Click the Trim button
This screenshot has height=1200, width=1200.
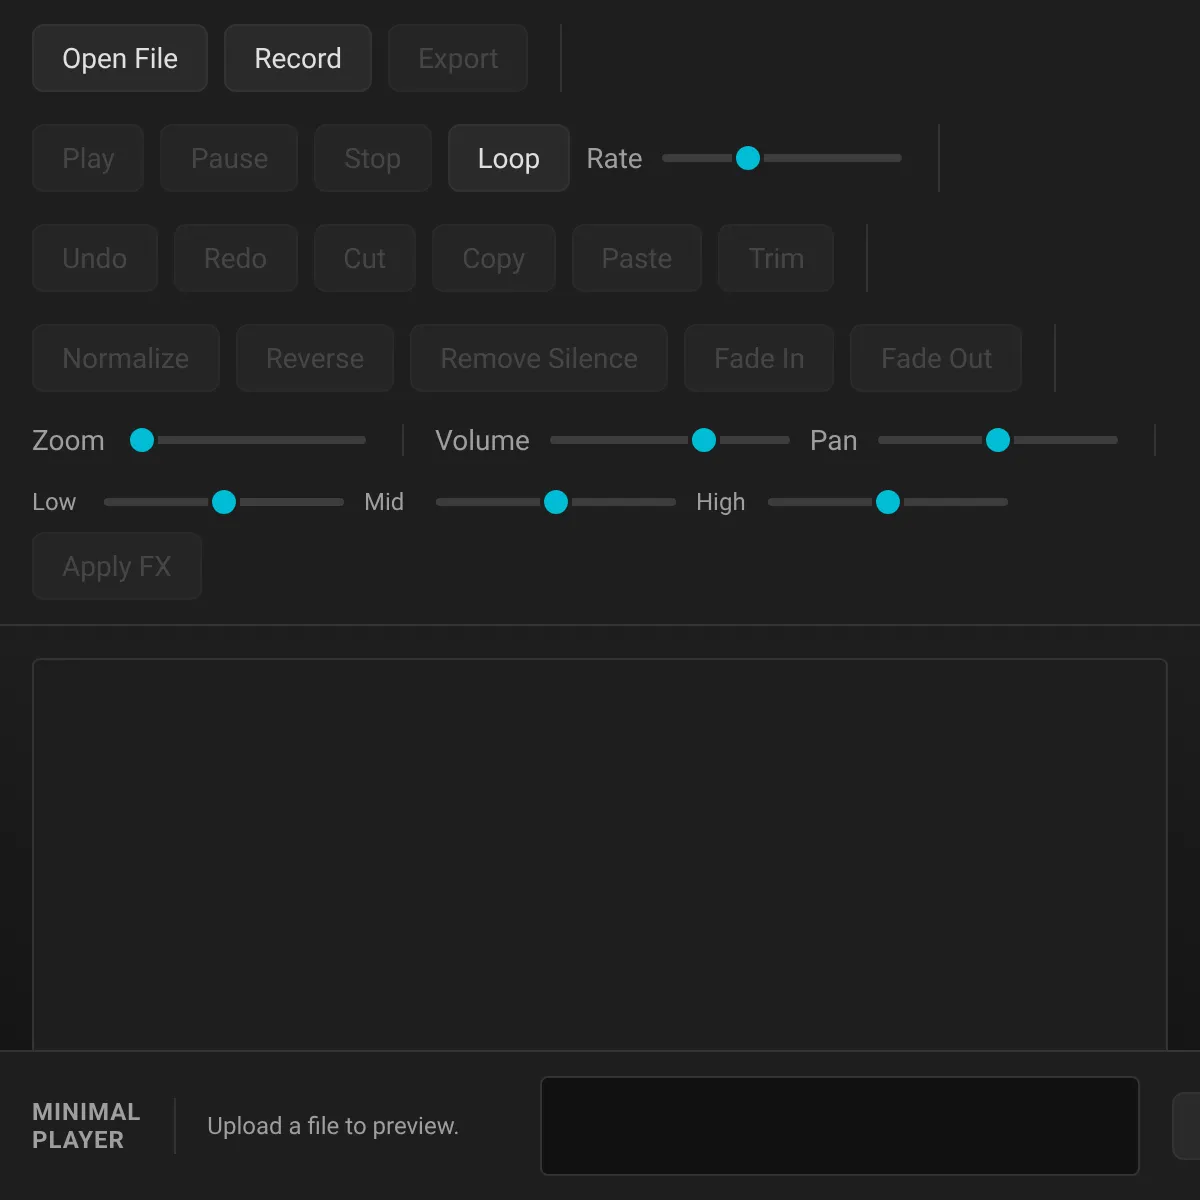pyautogui.click(x=776, y=258)
